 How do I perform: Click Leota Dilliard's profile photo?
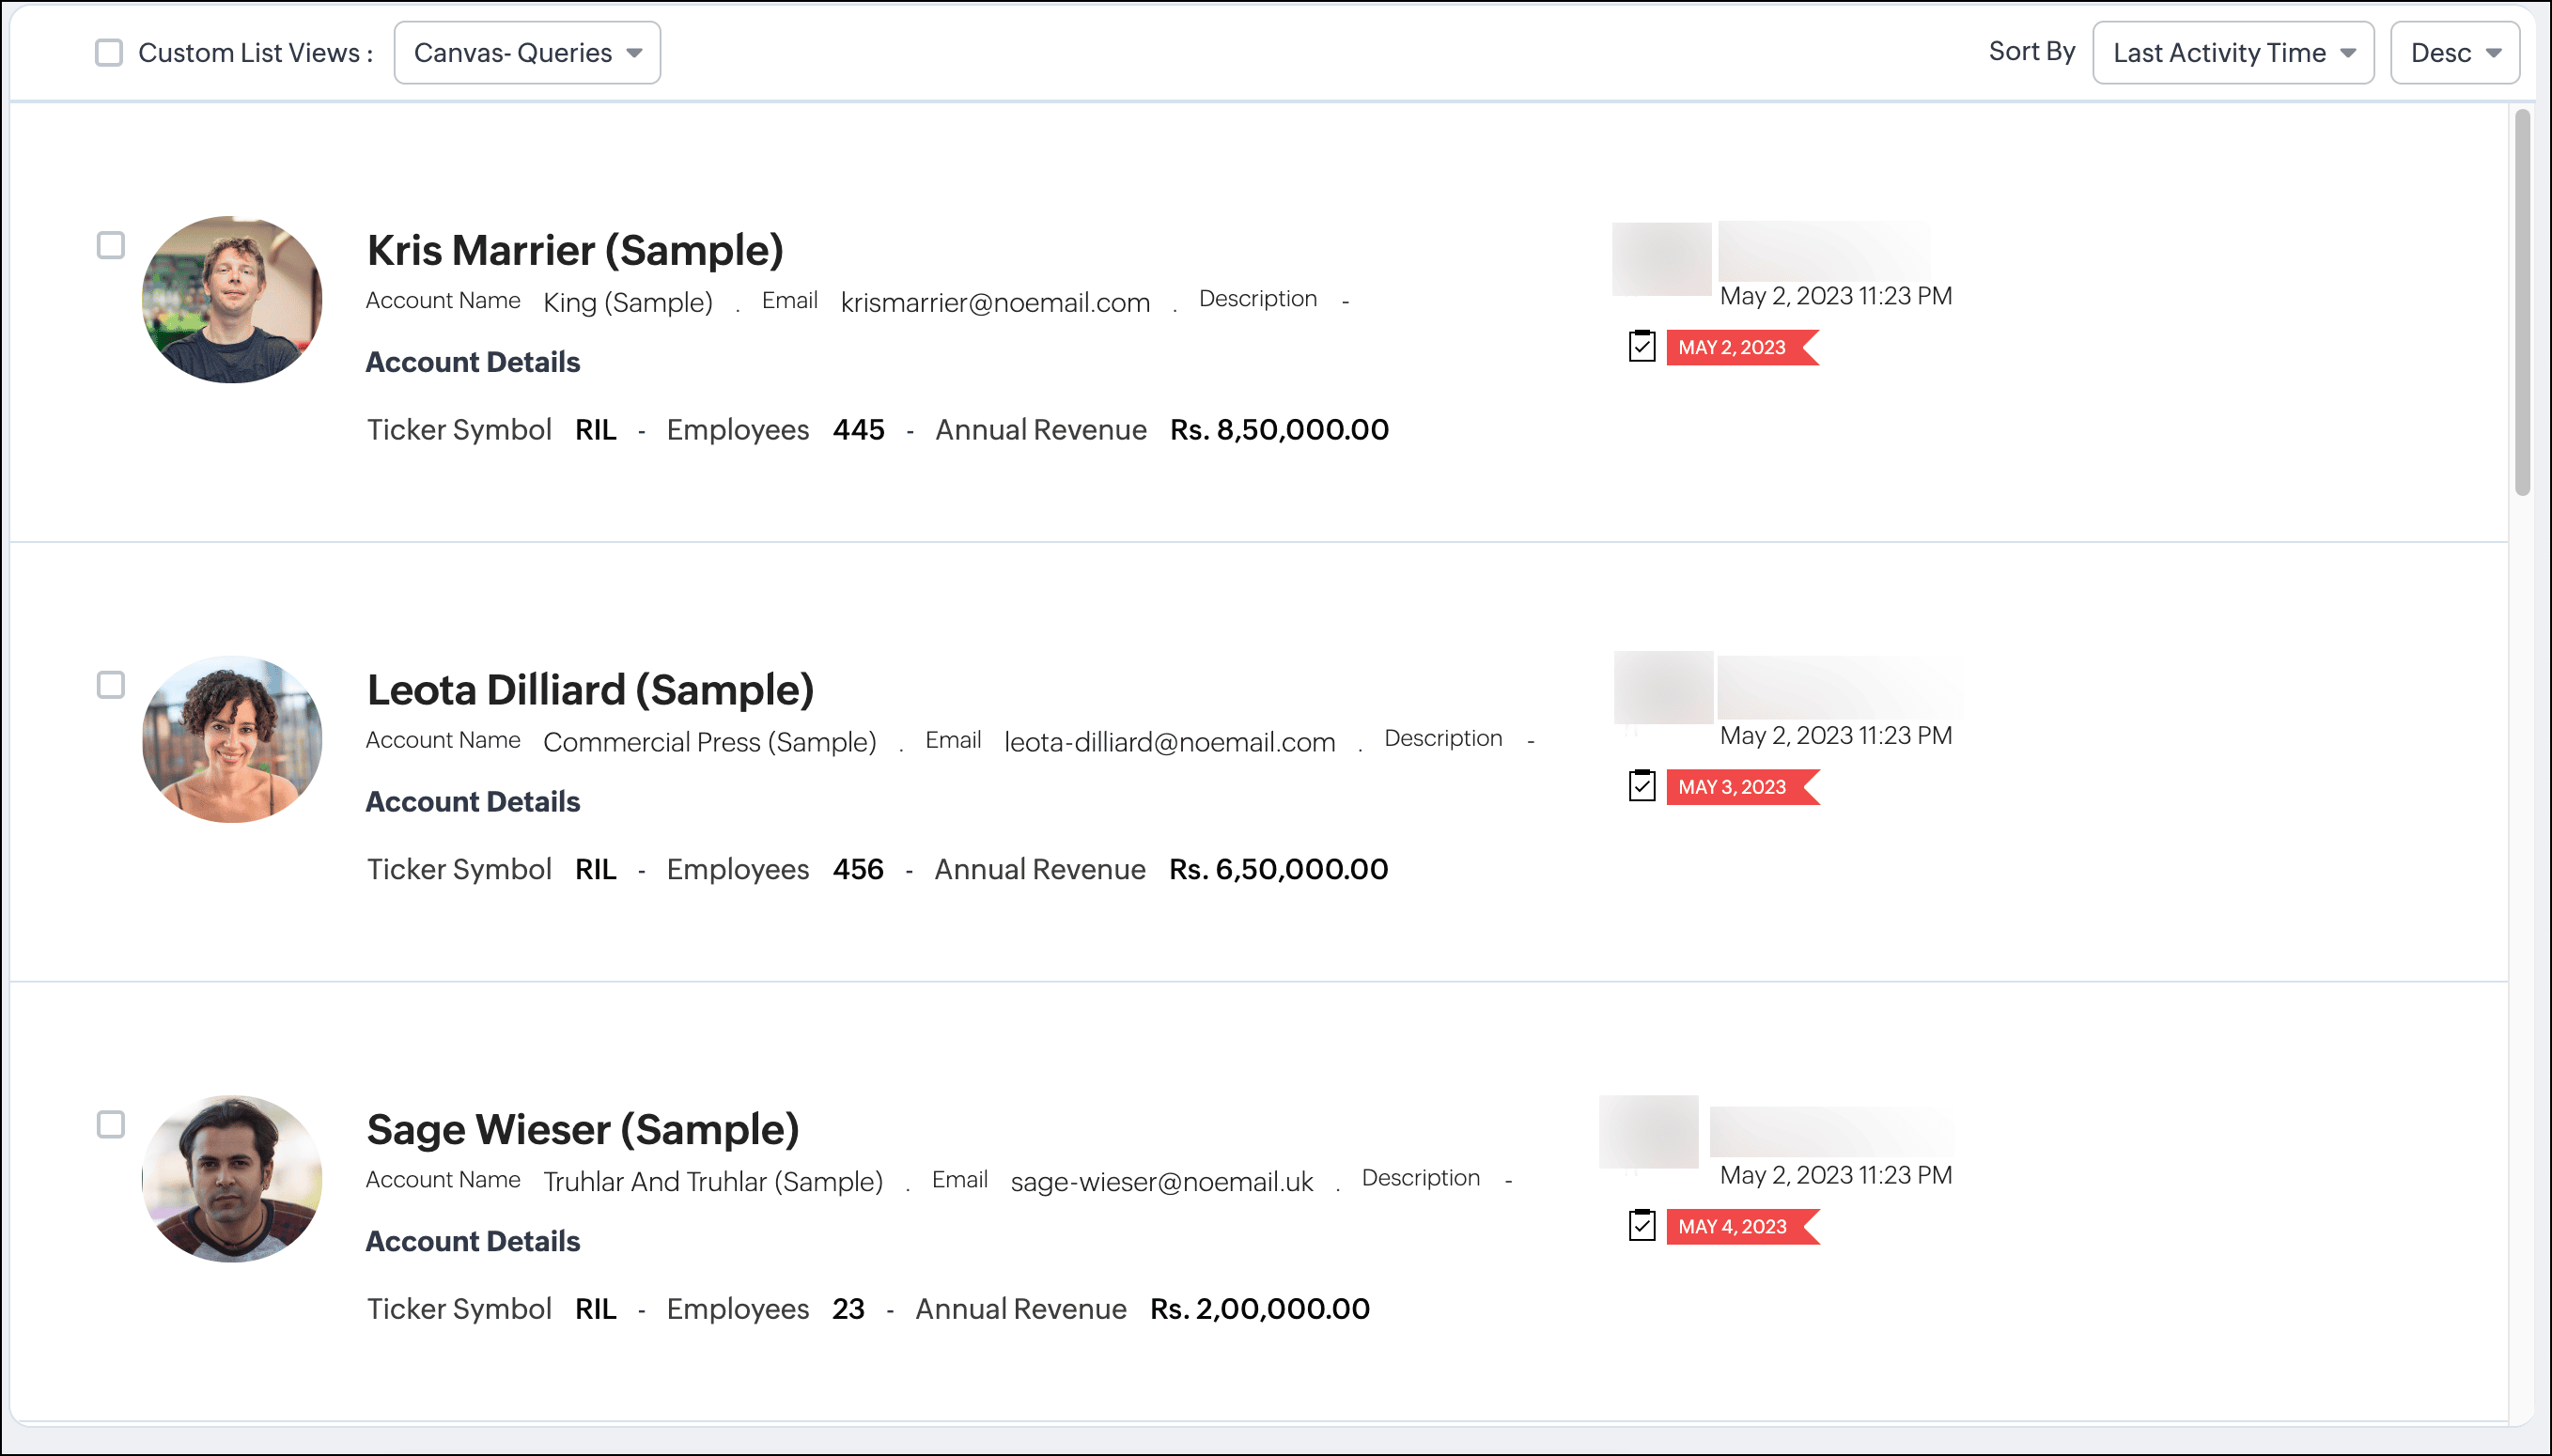[x=232, y=739]
